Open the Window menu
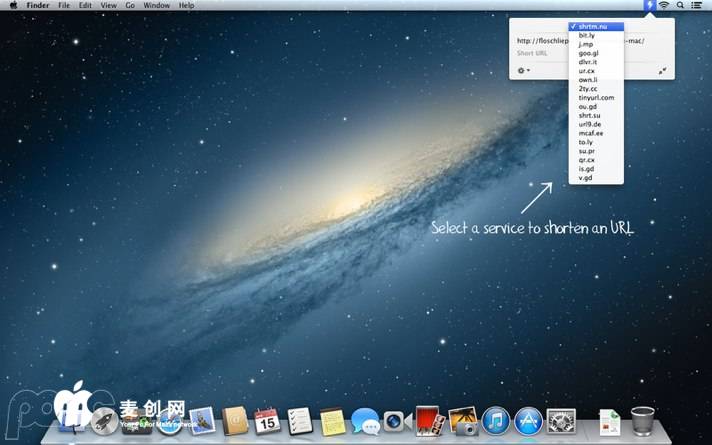Image resolution: width=712 pixels, height=445 pixels. tap(156, 5)
